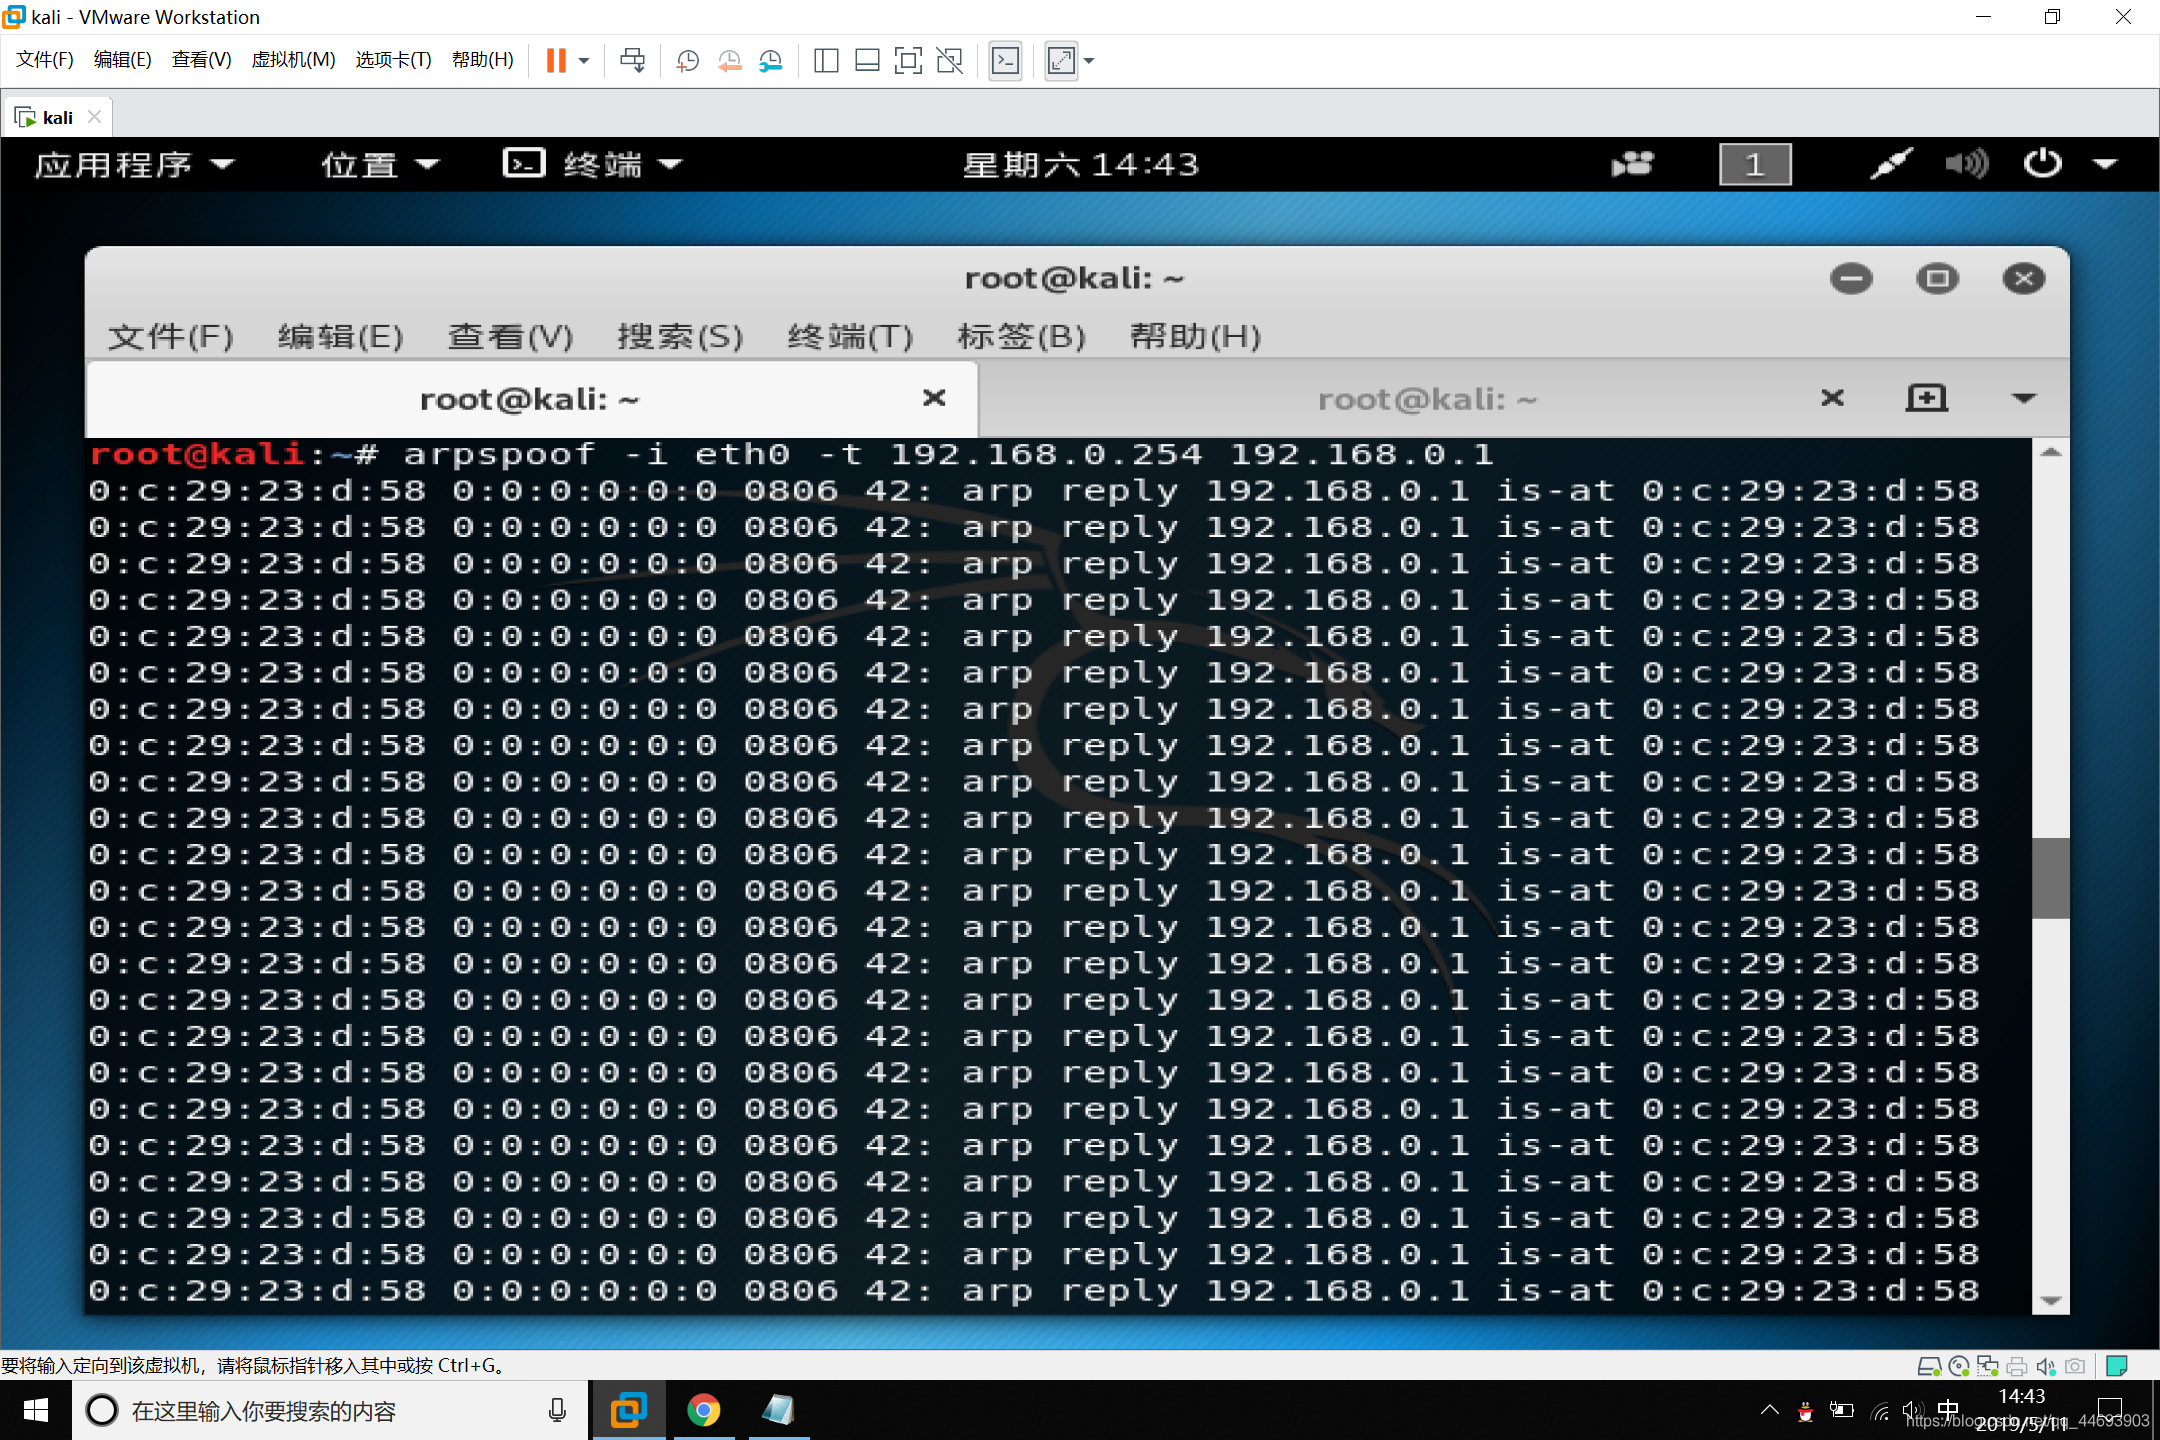Image resolution: width=2160 pixels, height=1440 pixels.
Task: Click the send Ctrl+Alt+Del toolbar icon
Action: [x=632, y=61]
